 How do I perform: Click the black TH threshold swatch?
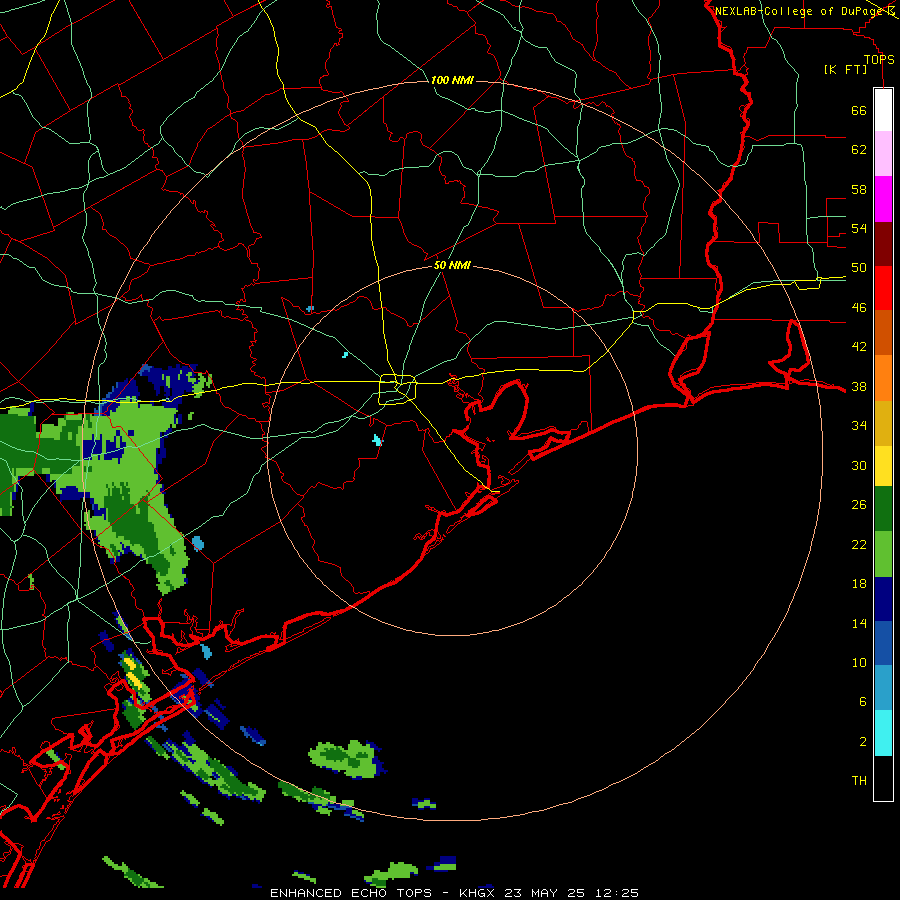883,778
